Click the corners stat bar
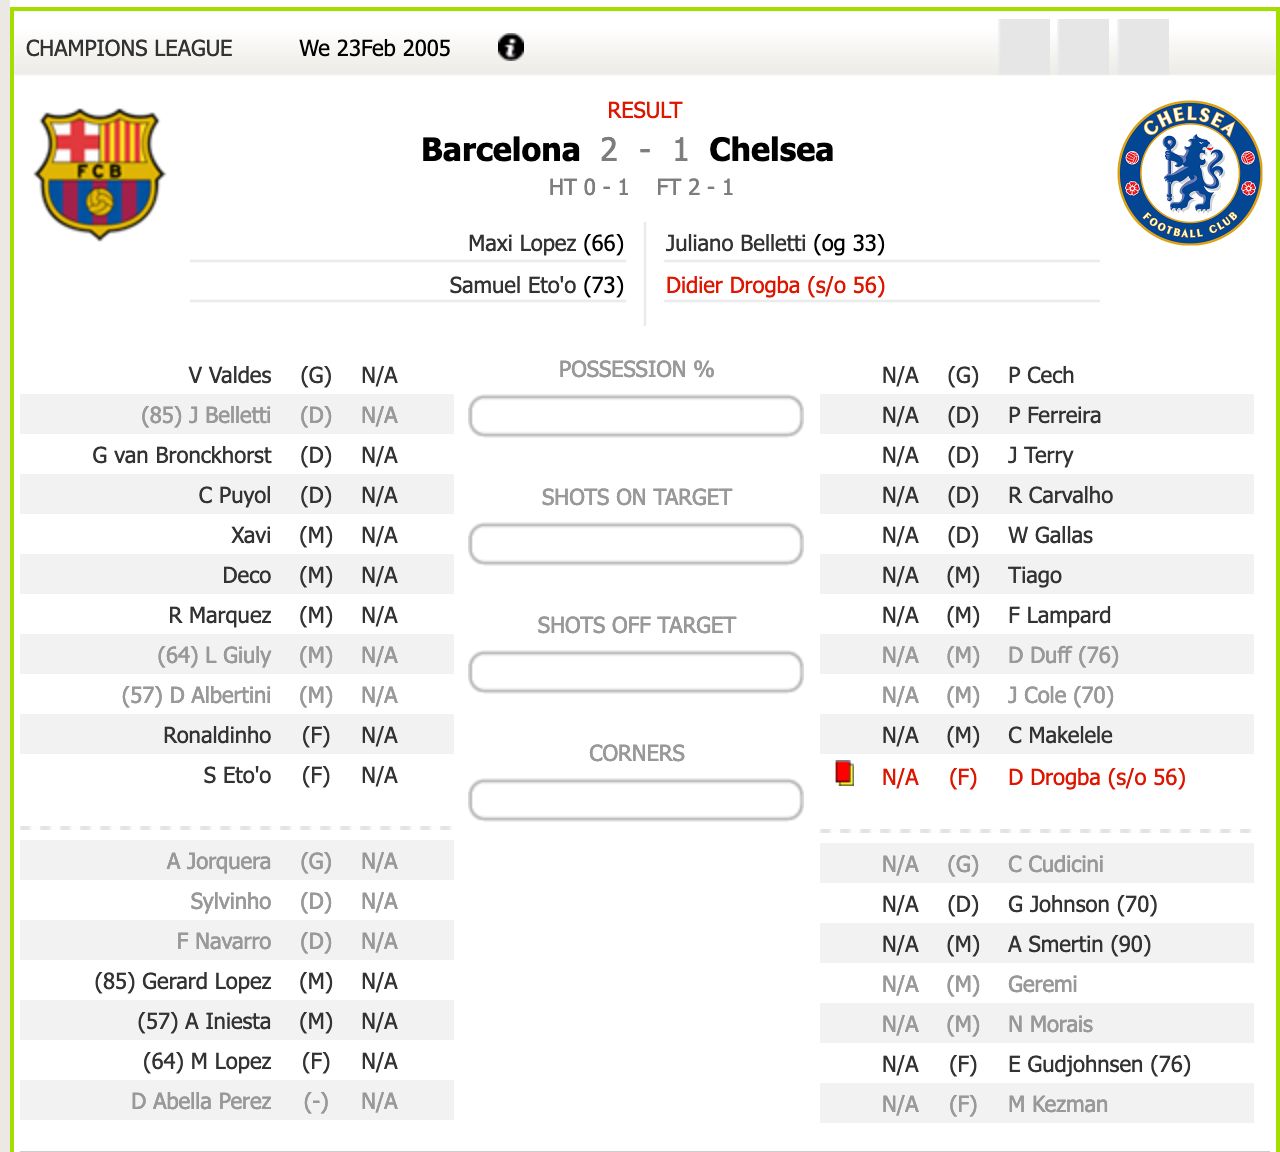 point(636,800)
